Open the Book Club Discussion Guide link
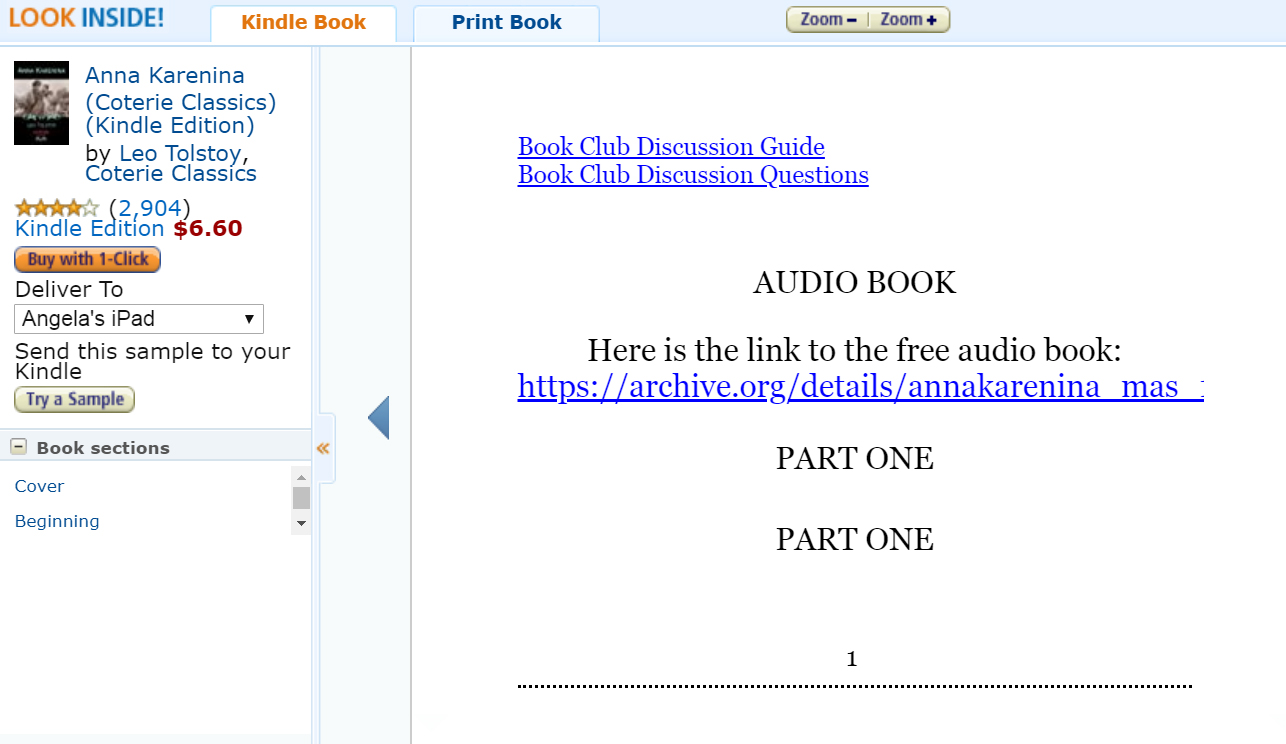The width and height of the screenshot is (1286, 744). point(671,147)
